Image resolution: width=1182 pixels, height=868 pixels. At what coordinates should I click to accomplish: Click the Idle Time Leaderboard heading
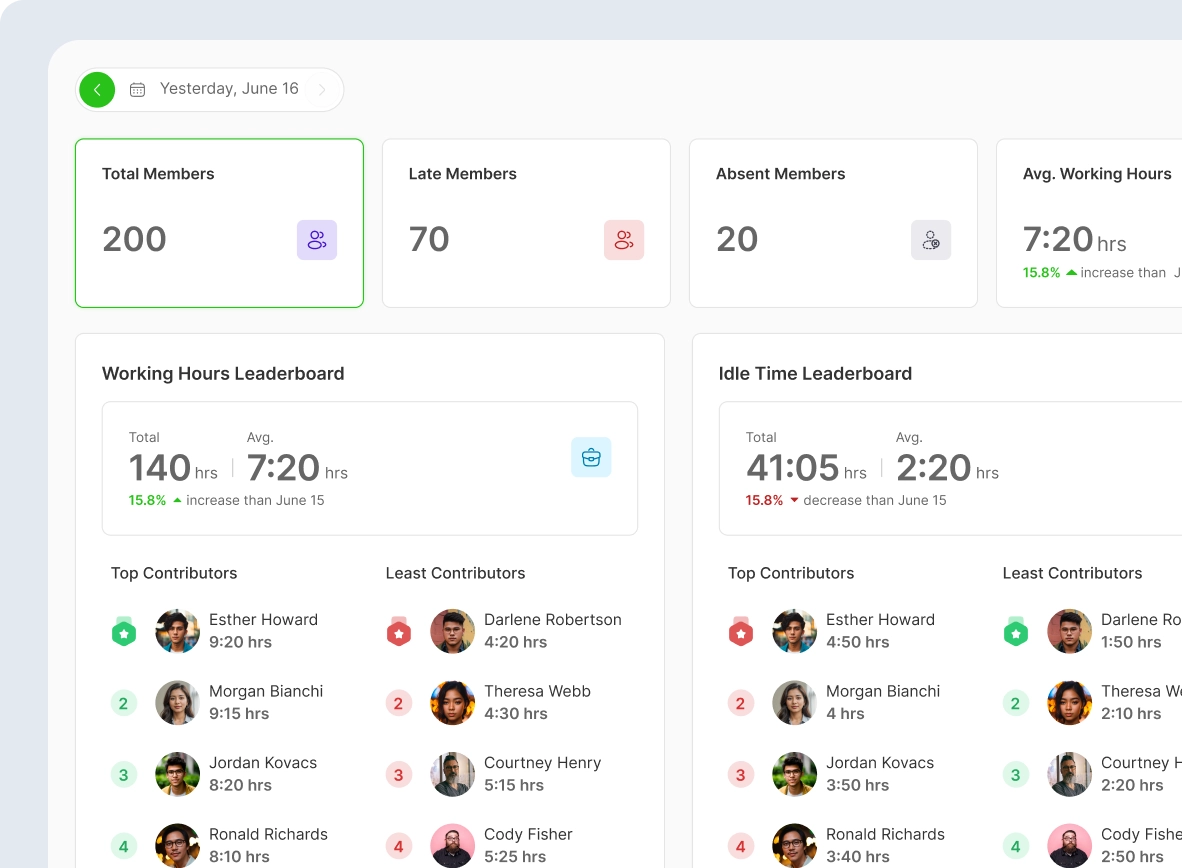click(815, 374)
